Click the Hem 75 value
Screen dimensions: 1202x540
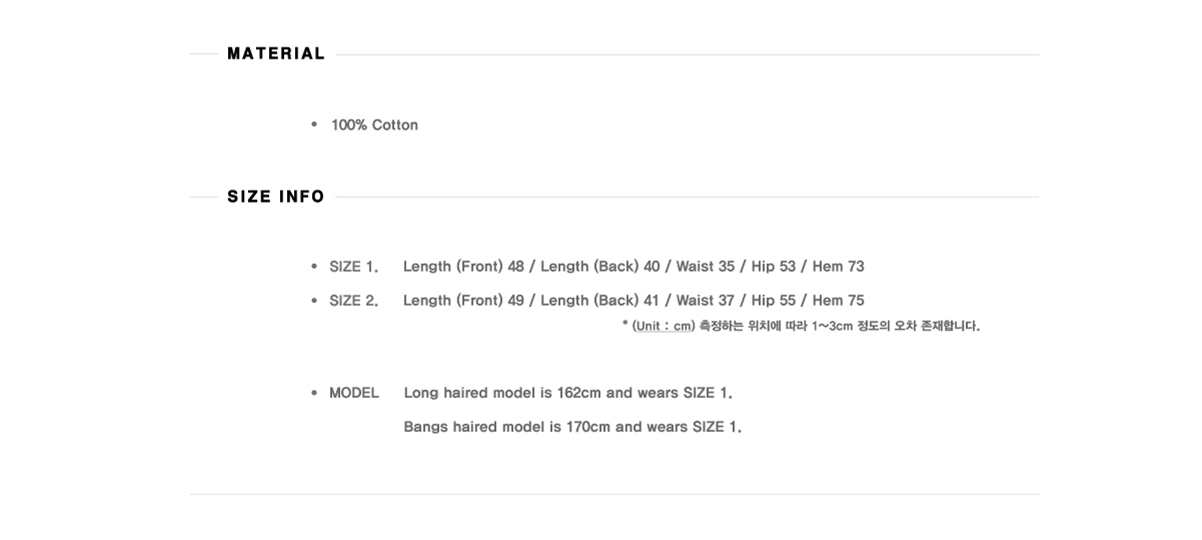point(838,301)
